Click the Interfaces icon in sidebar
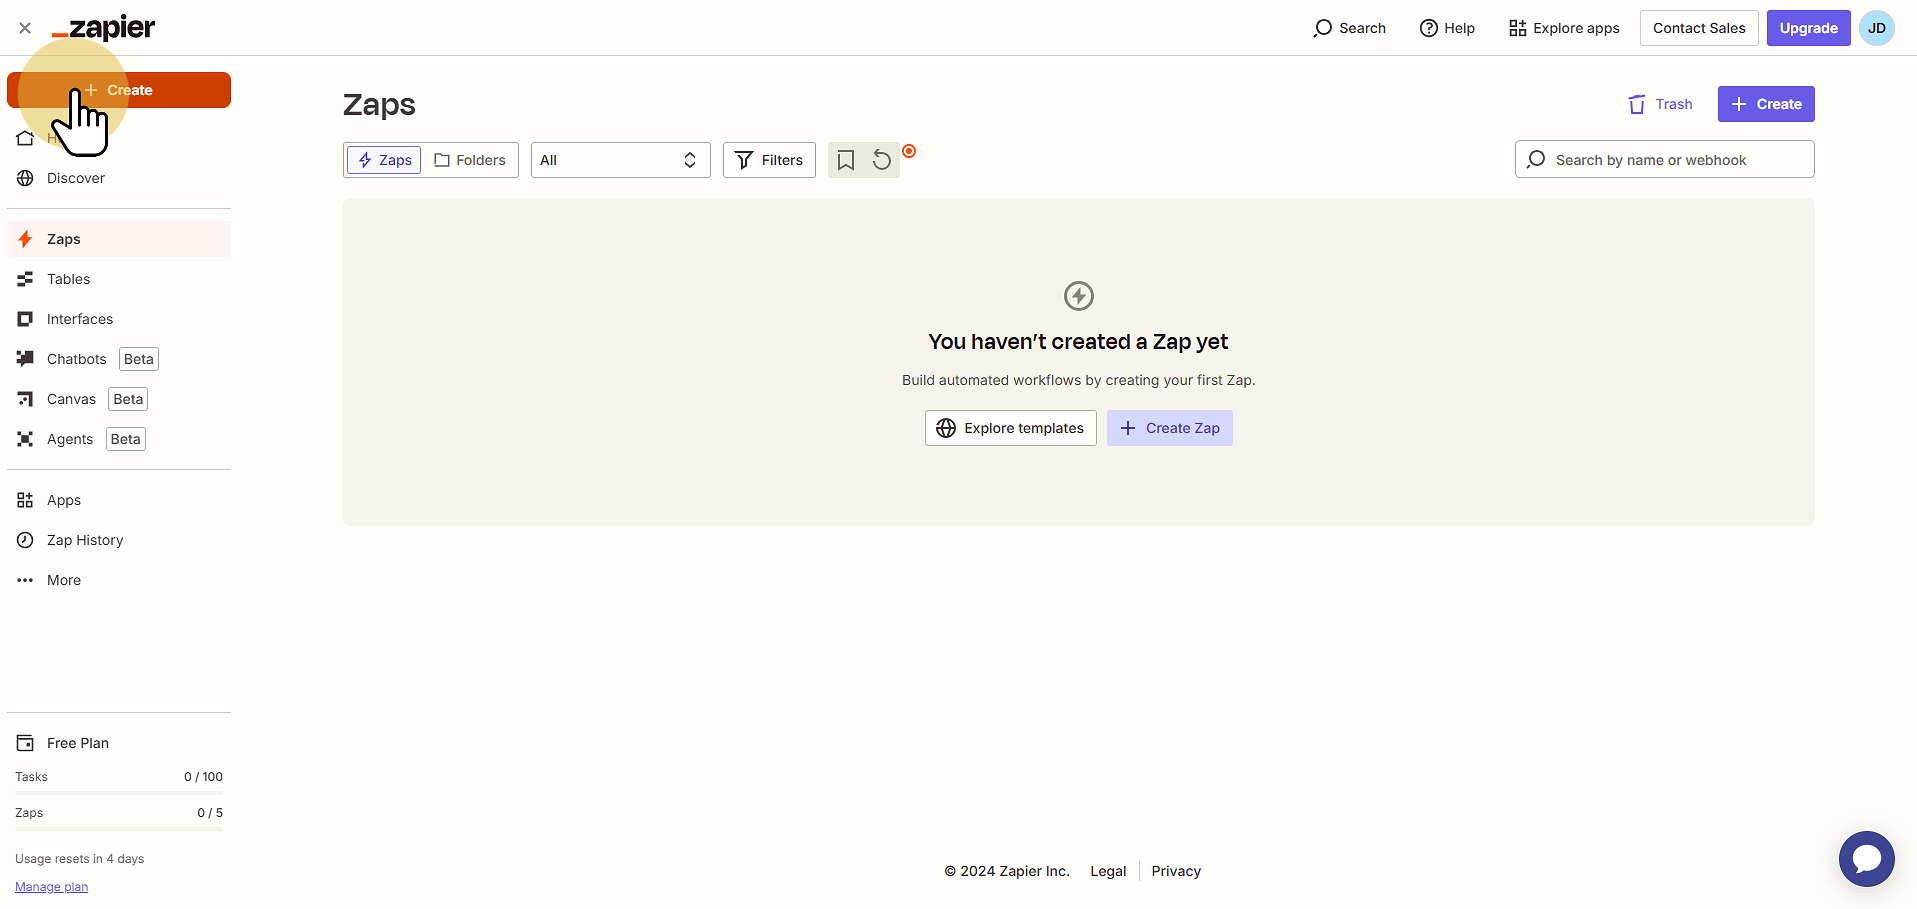The image size is (1917, 909). tap(25, 319)
